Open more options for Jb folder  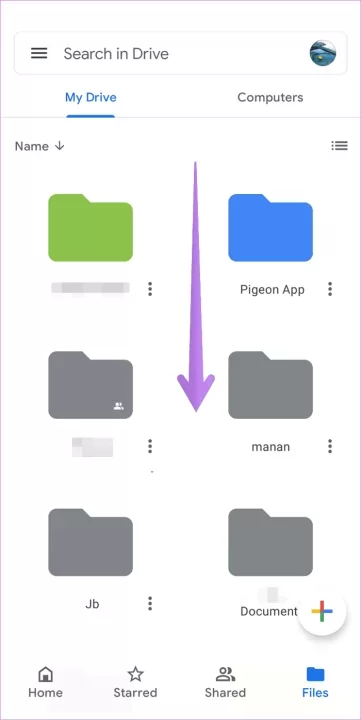point(150,603)
